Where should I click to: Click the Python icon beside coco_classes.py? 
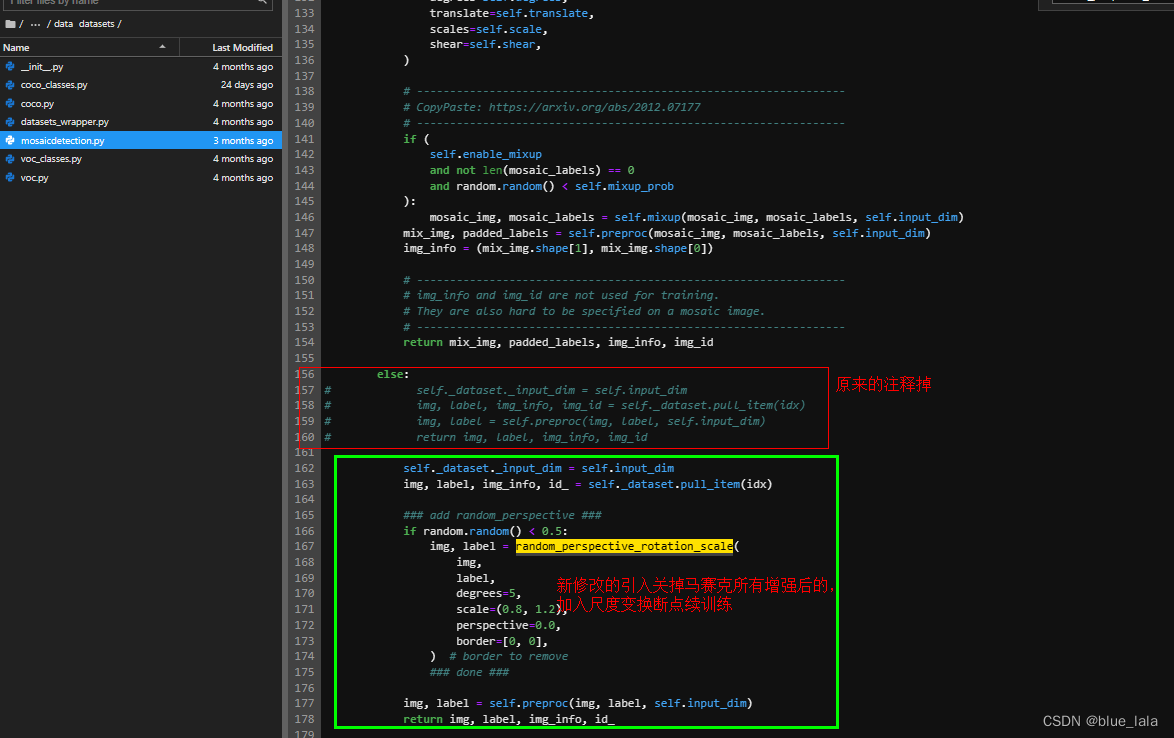pos(10,85)
